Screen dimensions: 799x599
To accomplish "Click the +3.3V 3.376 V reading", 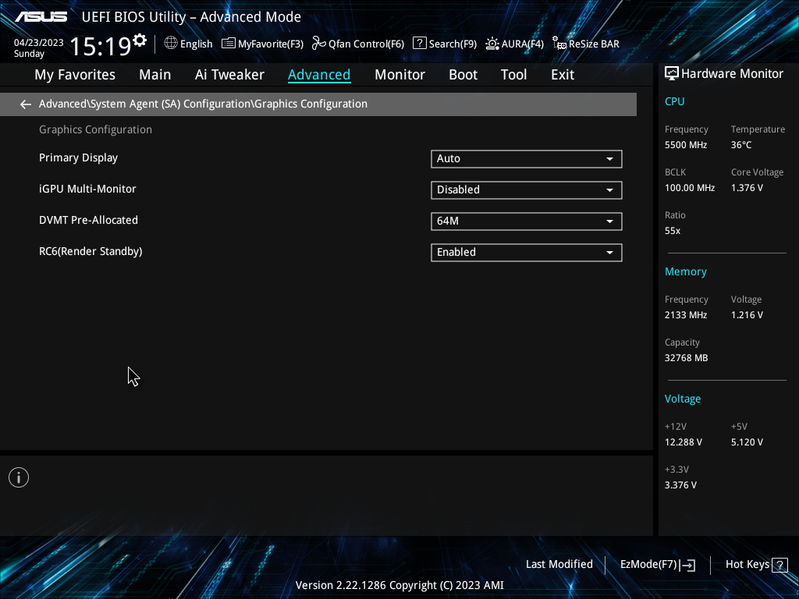I will coord(680,485).
